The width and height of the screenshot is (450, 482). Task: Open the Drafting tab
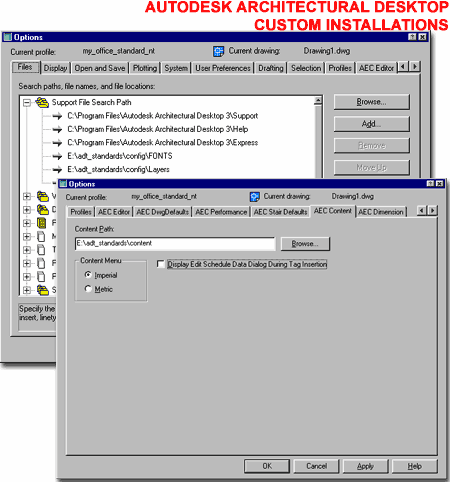271,68
